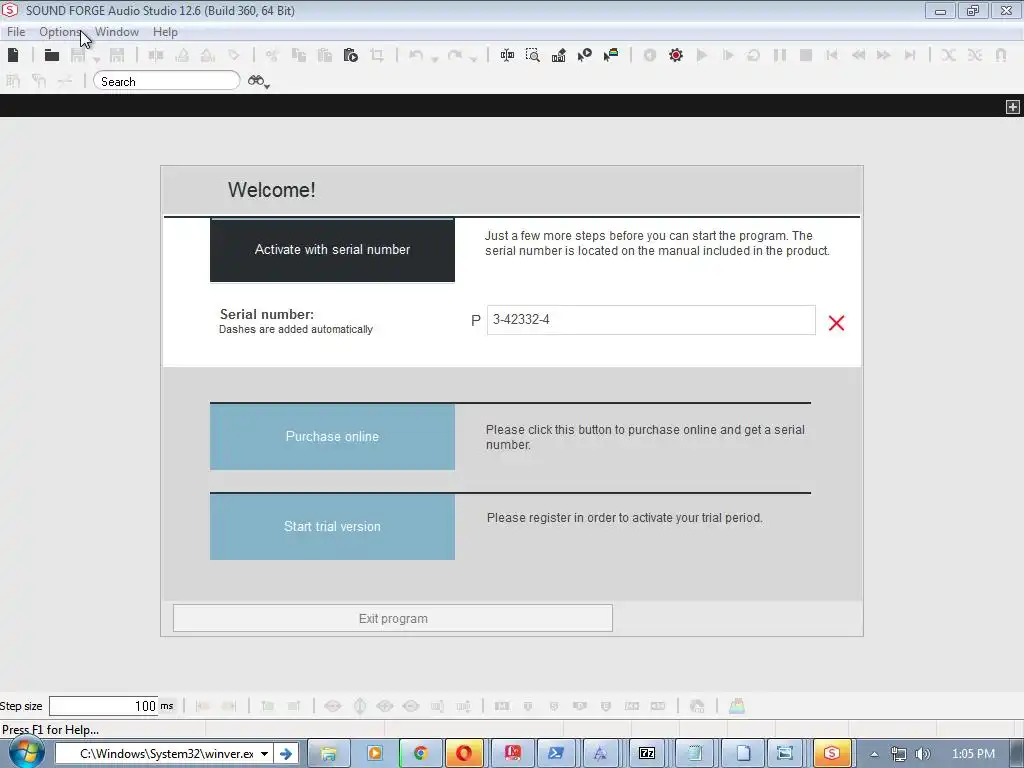The width and height of the screenshot is (1024, 768).
Task: Click the red Record button
Action: point(676,56)
